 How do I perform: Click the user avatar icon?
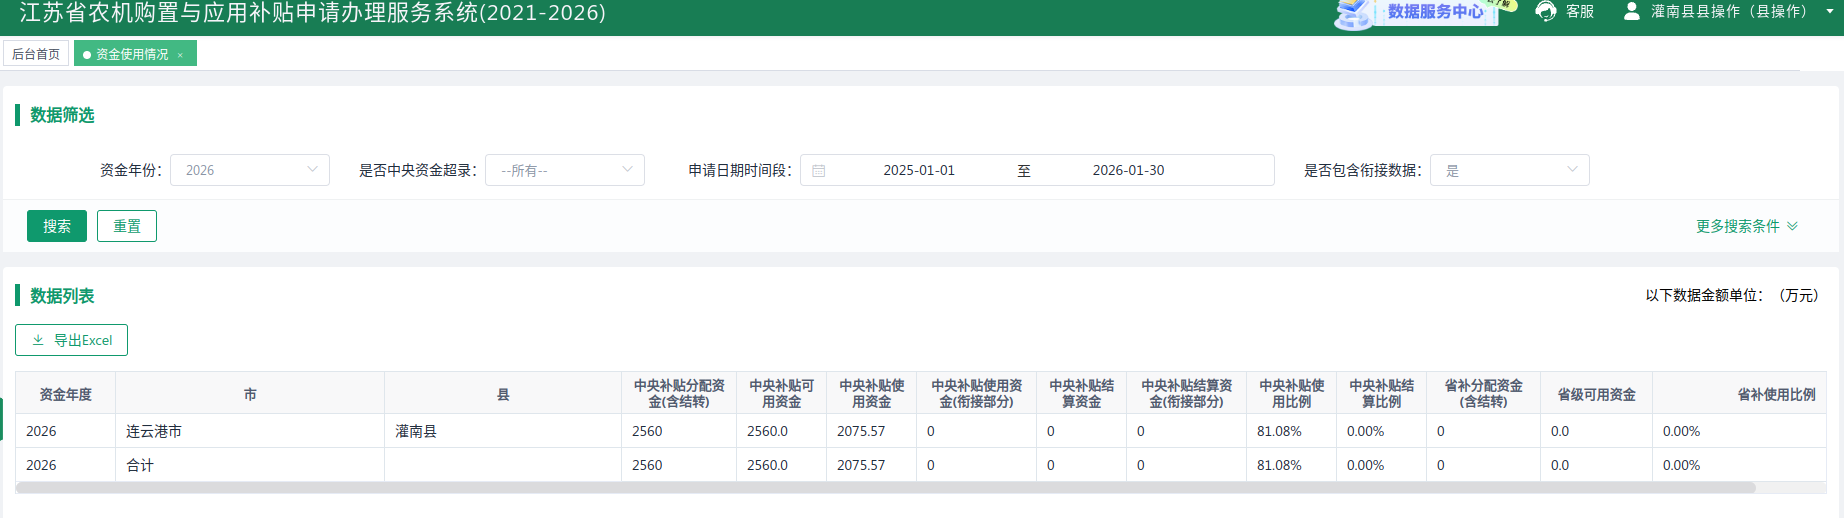tap(1631, 11)
